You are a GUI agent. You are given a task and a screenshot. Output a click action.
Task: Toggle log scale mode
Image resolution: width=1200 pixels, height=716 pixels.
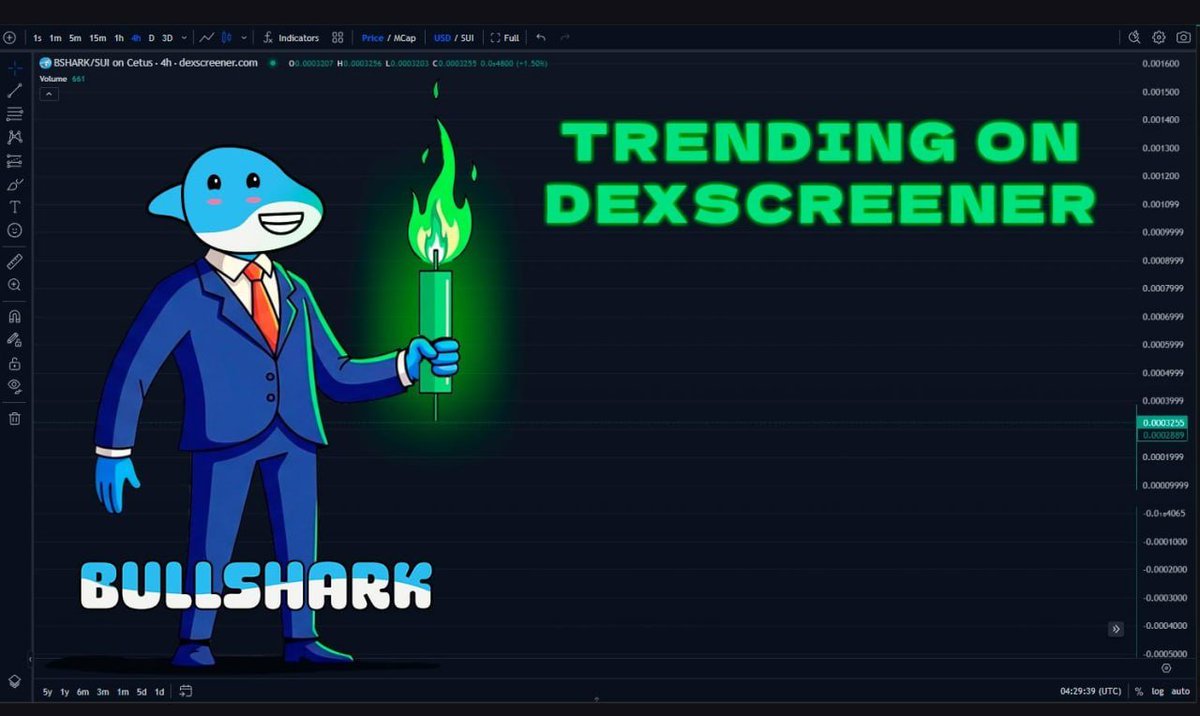(1158, 692)
